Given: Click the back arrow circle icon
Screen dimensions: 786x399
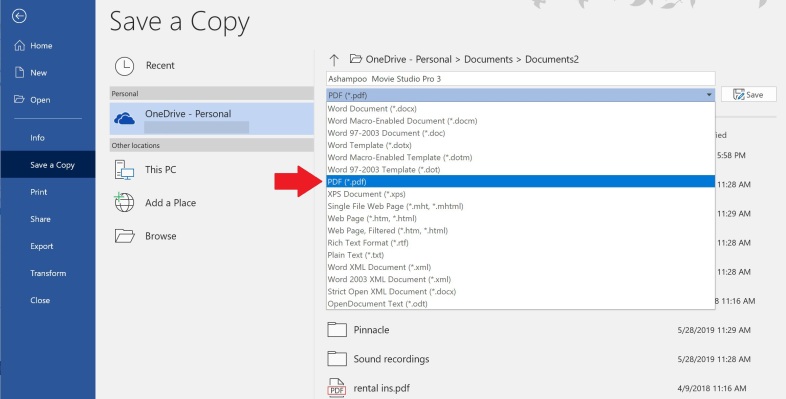Looking at the screenshot, I should 19,17.
